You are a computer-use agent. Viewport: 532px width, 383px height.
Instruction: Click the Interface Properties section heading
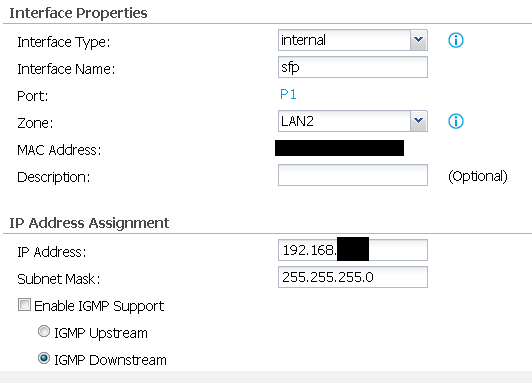(78, 13)
